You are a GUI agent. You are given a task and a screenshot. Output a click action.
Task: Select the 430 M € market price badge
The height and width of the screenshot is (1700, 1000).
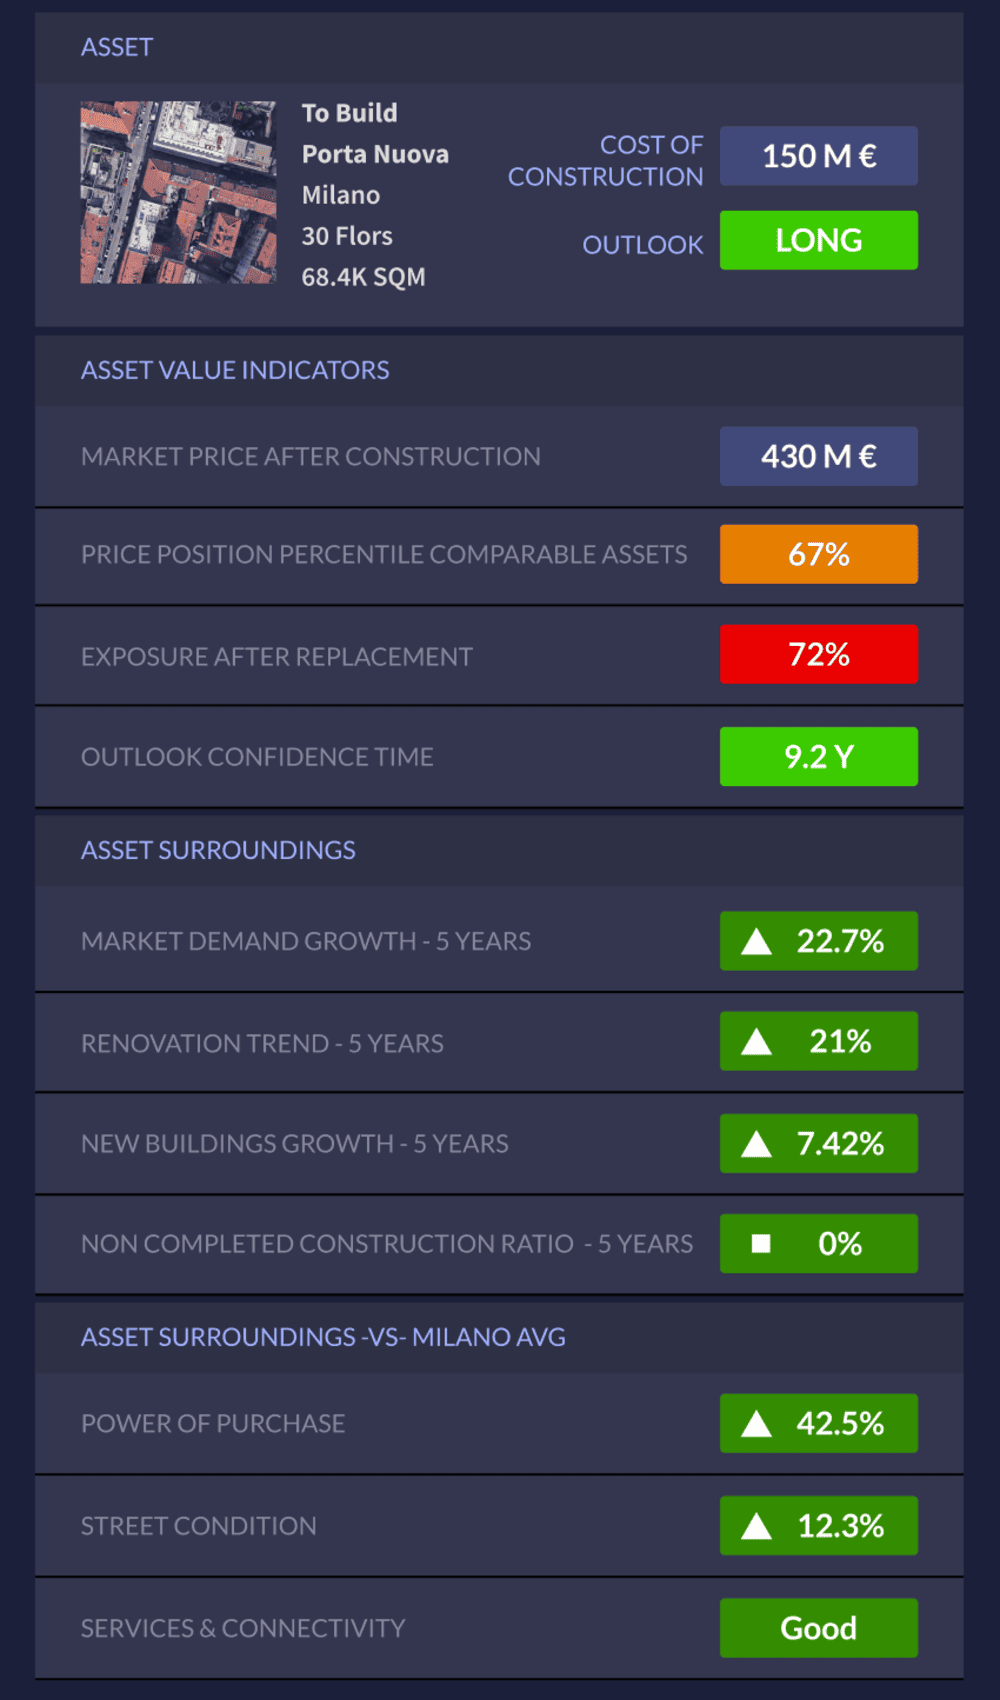tap(818, 457)
